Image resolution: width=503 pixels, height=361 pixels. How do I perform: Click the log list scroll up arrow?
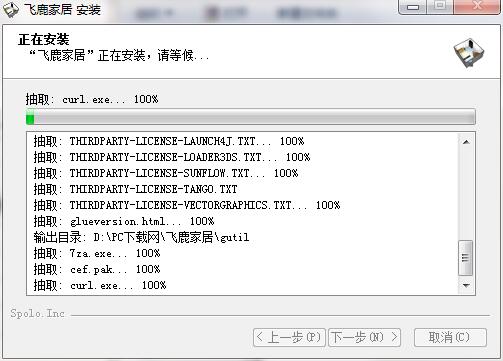(x=466, y=142)
